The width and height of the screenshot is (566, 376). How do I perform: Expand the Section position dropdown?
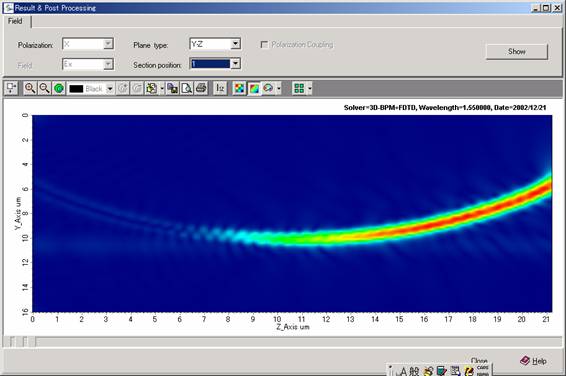pyautogui.click(x=235, y=64)
